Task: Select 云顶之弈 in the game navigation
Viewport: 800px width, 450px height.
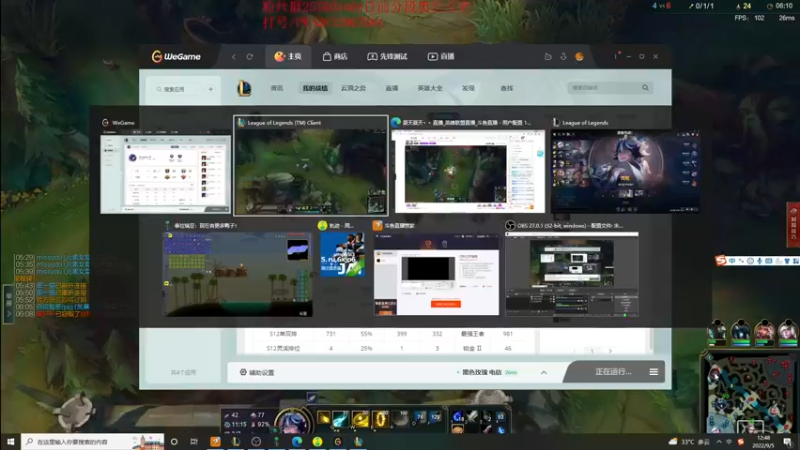Action: [353, 88]
